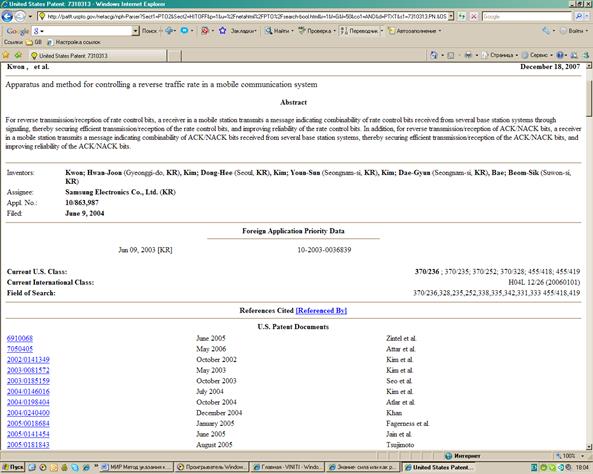The image size is (593, 474).
Task: Open the Referenced By link
Action: click(321, 311)
